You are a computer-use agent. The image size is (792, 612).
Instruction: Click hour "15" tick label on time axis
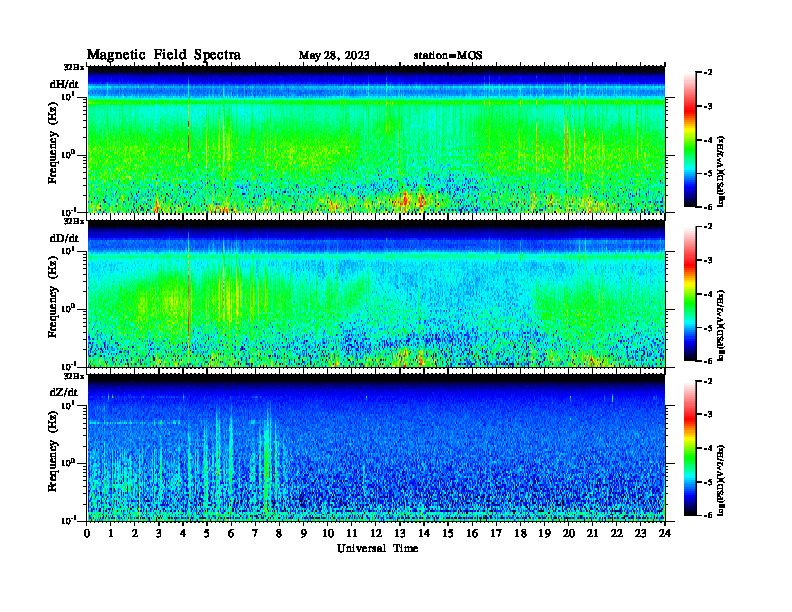pyautogui.click(x=448, y=534)
